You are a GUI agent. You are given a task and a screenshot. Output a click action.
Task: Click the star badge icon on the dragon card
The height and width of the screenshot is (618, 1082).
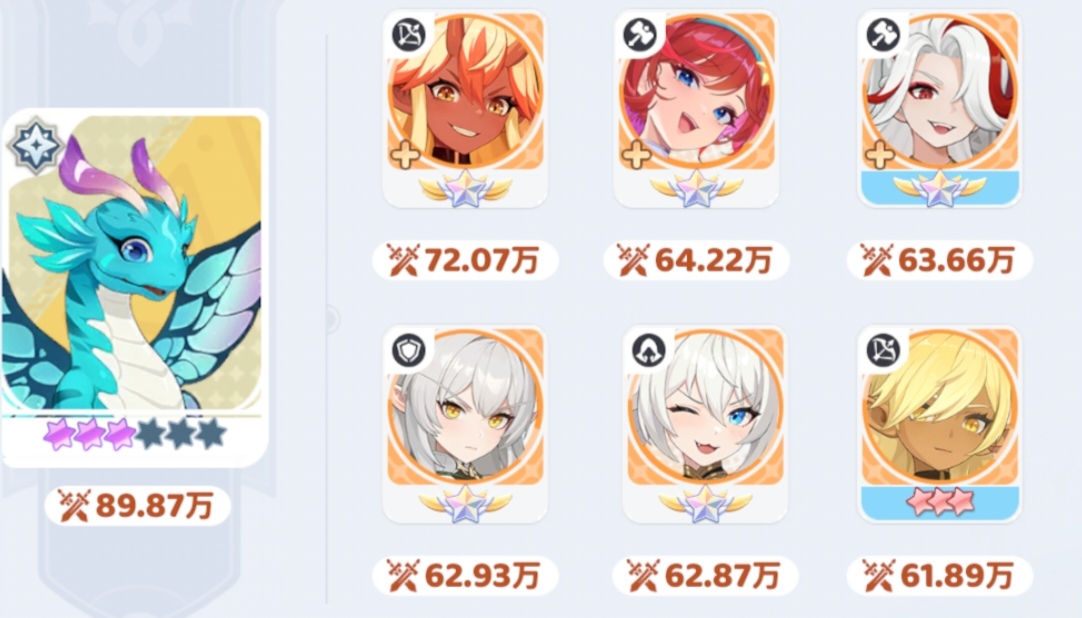pyautogui.click(x=35, y=146)
